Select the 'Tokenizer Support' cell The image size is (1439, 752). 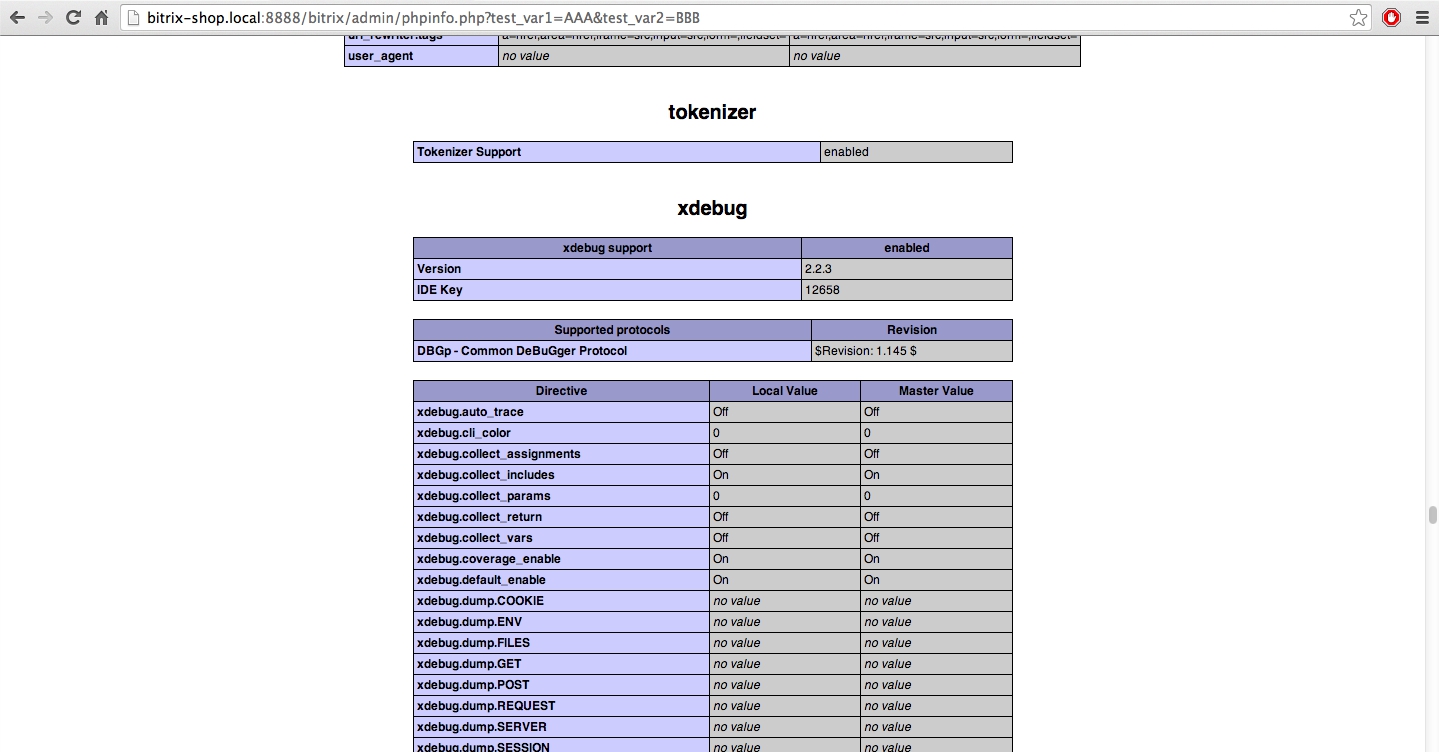tap(617, 152)
